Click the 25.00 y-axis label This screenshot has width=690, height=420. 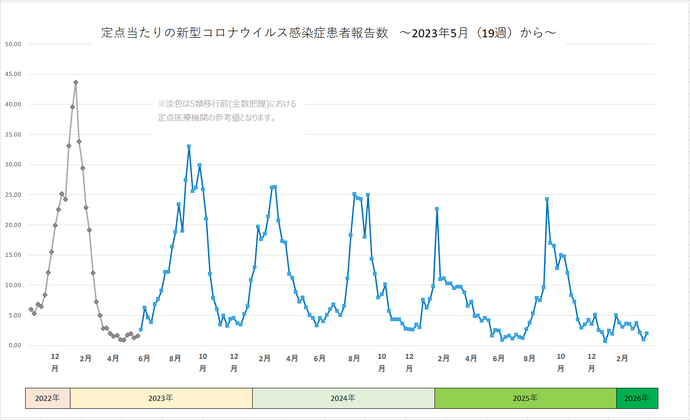click(x=13, y=195)
